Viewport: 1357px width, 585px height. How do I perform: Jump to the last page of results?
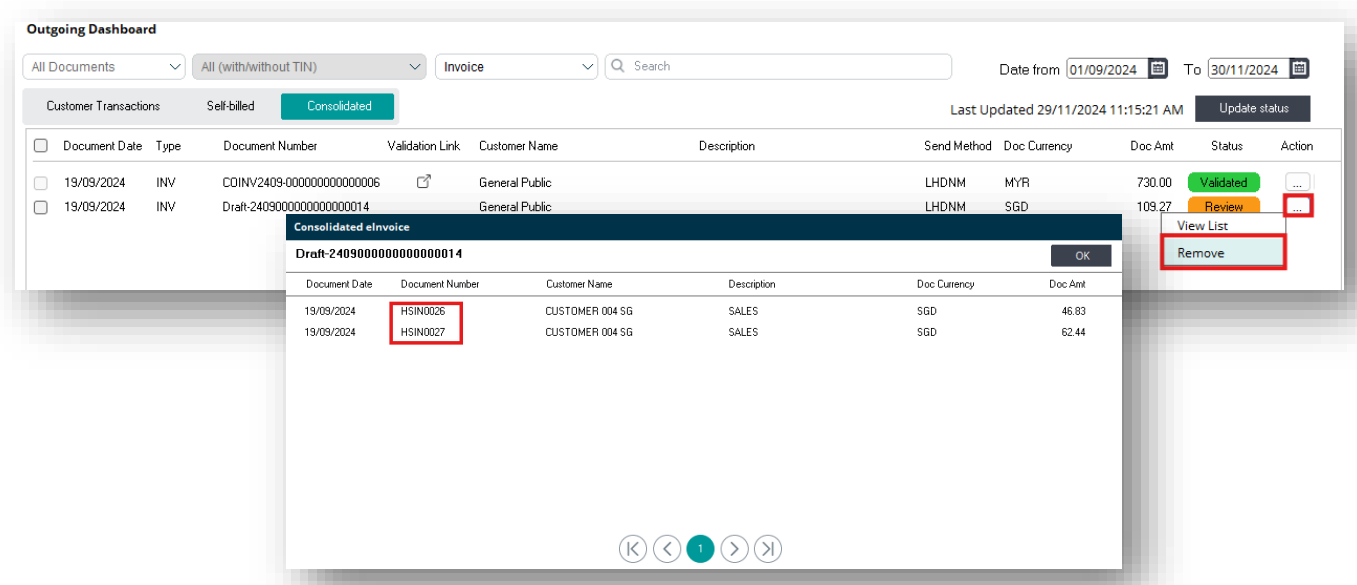pos(768,548)
